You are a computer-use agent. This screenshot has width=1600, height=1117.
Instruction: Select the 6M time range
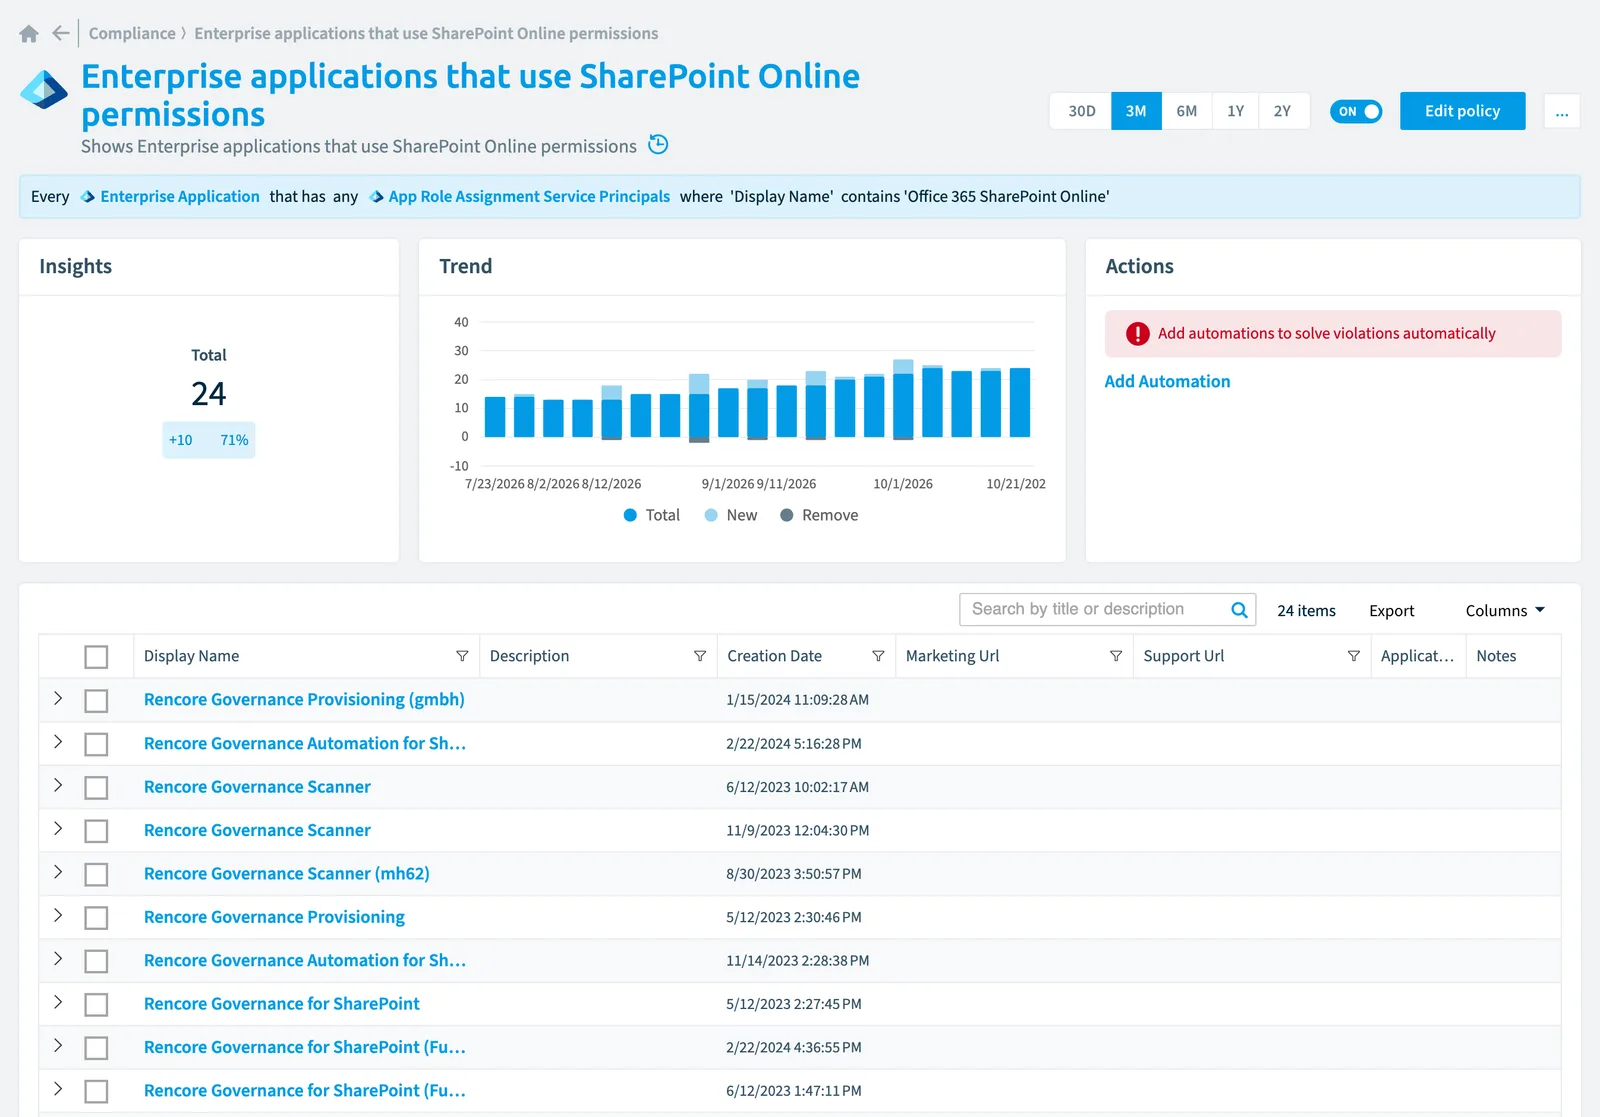coord(1187,111)
